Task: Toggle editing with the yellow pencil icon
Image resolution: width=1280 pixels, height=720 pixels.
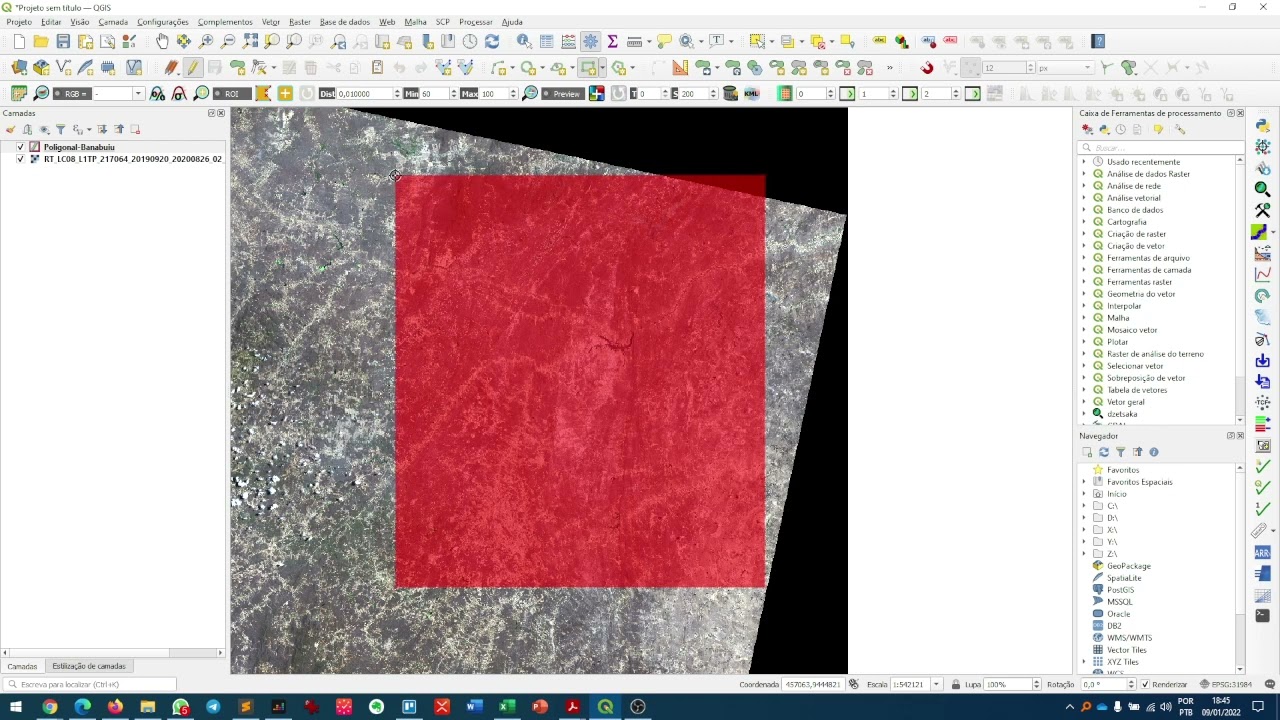Action: pos(192,67)
